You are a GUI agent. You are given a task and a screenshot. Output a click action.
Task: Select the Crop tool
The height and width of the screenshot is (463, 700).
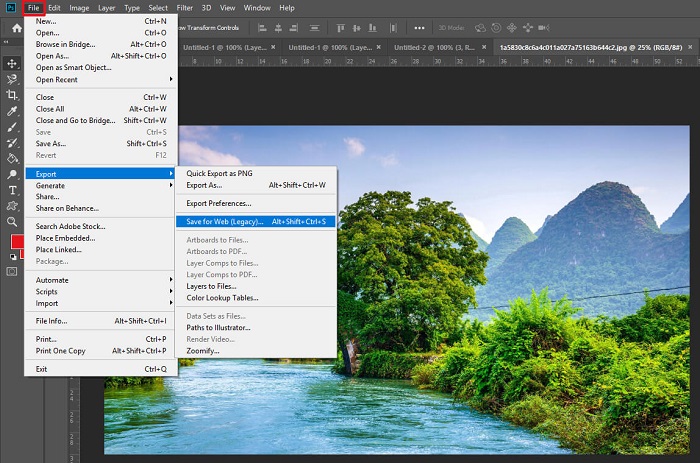point(13,94)
